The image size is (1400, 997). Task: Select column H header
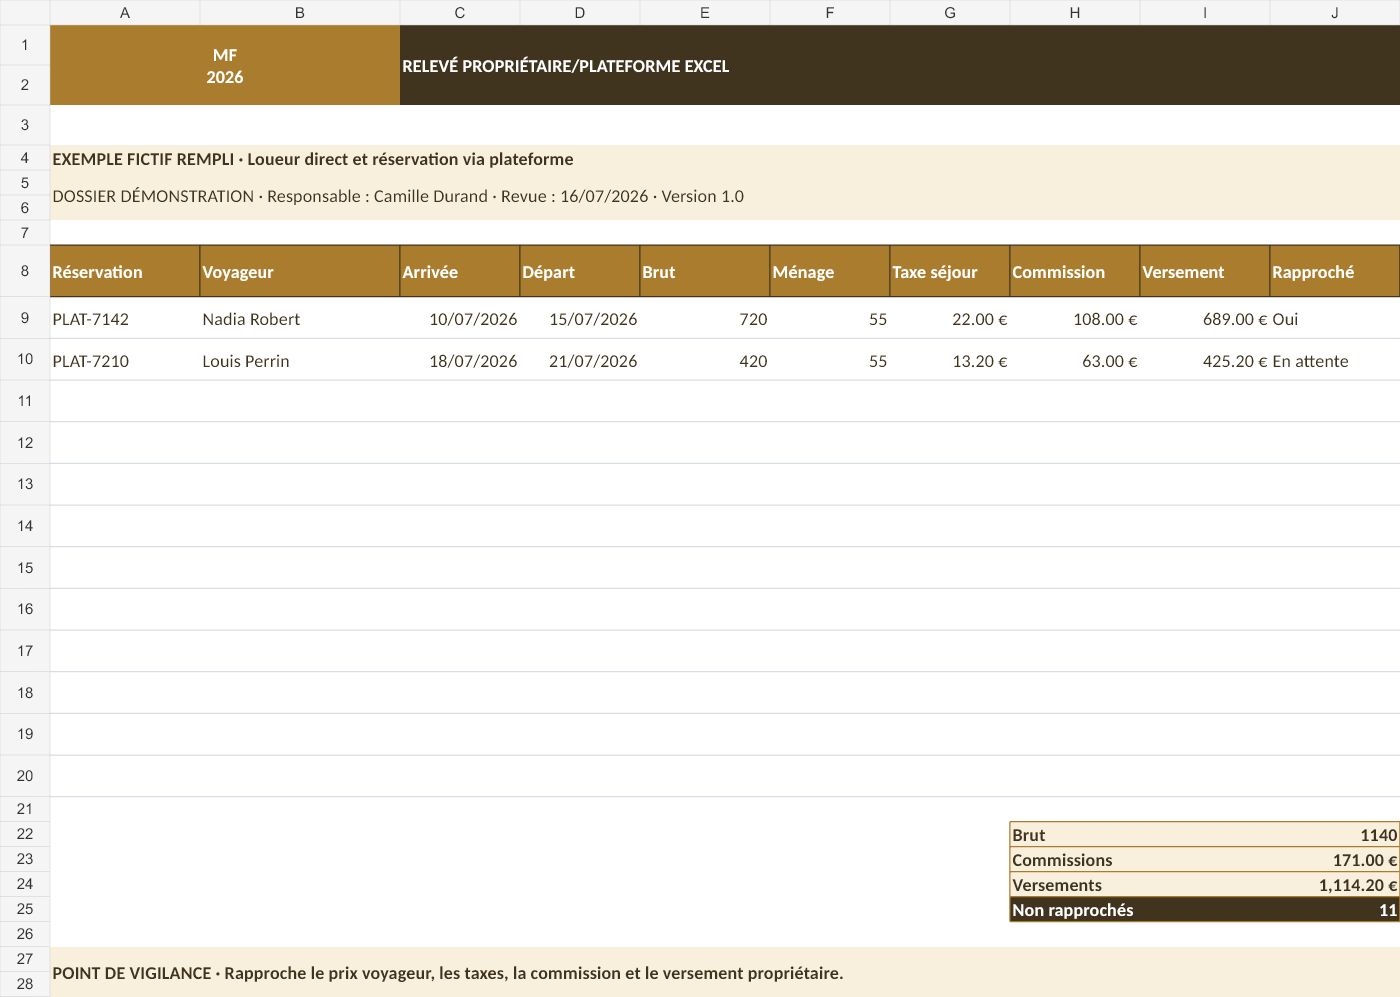click(x=1075, y=13)
